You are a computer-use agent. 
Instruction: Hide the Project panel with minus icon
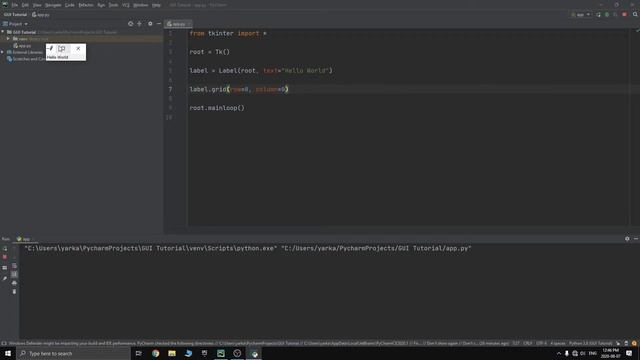click(x=159, y=24)
